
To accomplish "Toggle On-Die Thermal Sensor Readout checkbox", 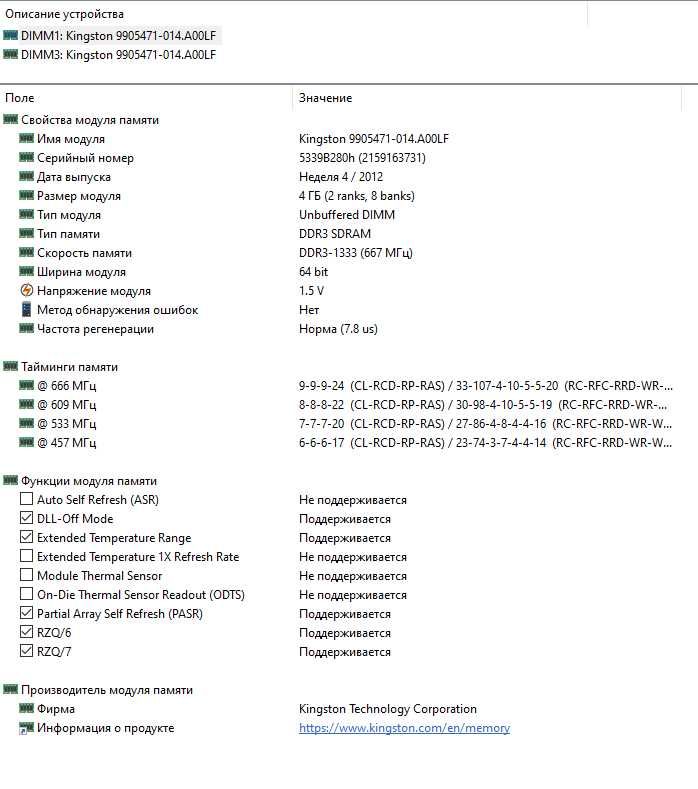I will coord(26,594).
